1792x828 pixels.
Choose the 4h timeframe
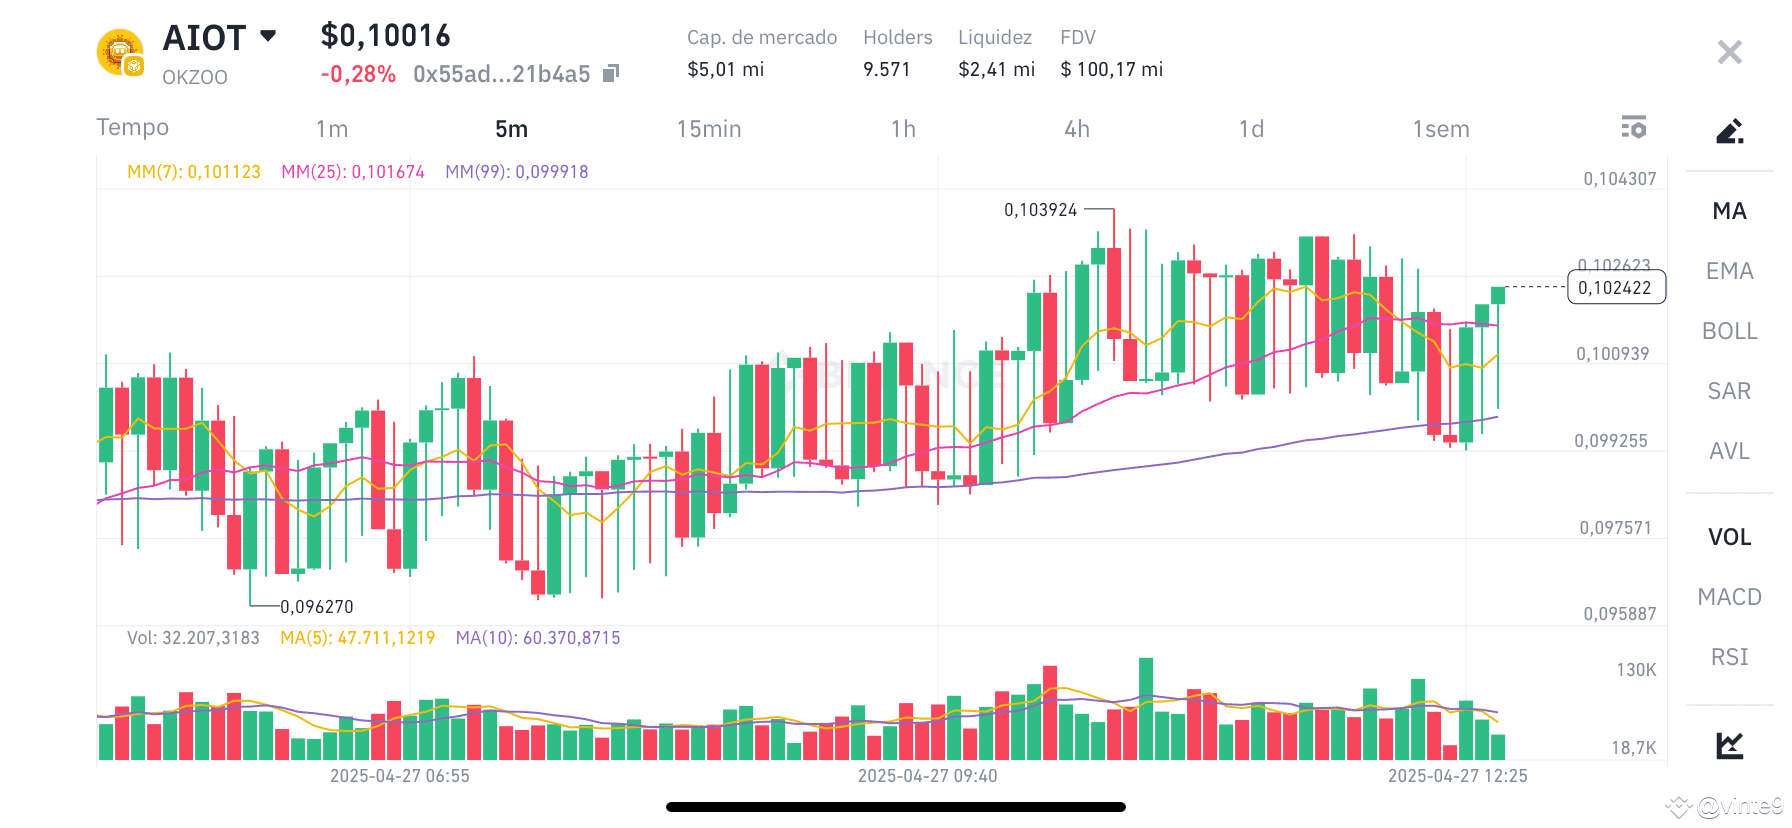[x=1077, y=129]
